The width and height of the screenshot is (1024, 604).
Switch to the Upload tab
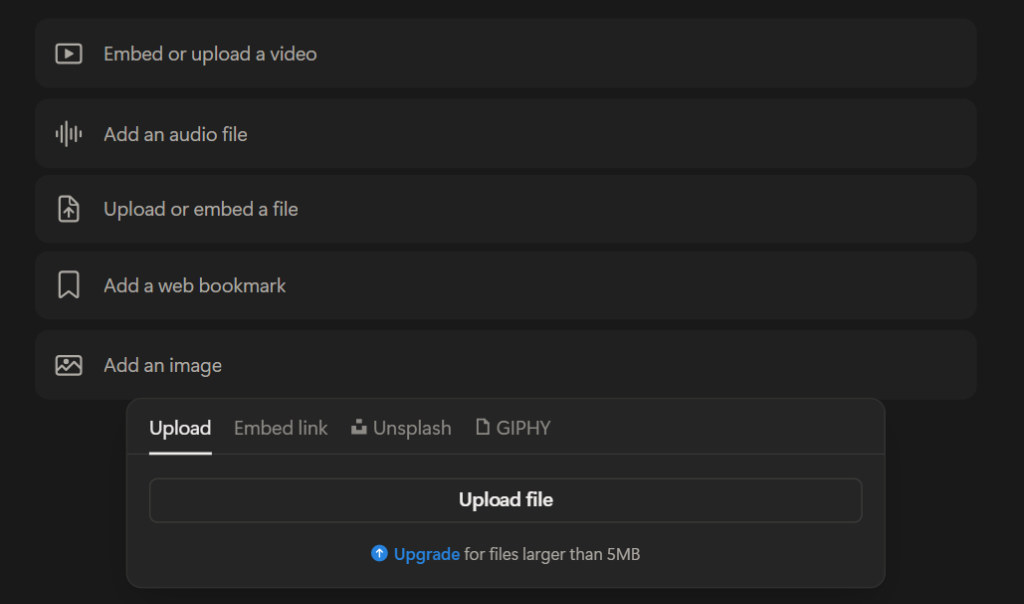coord(180,427)
